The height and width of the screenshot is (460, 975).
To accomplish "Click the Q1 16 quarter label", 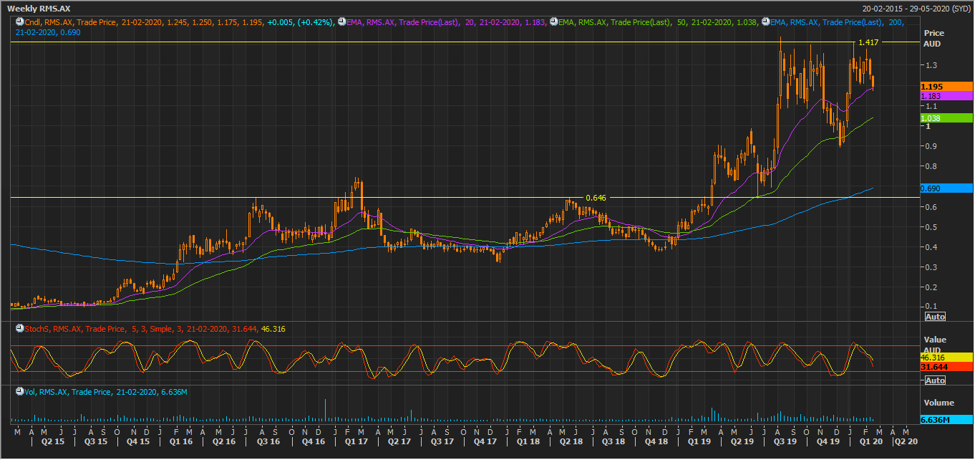I will click(x=181, y=441).
